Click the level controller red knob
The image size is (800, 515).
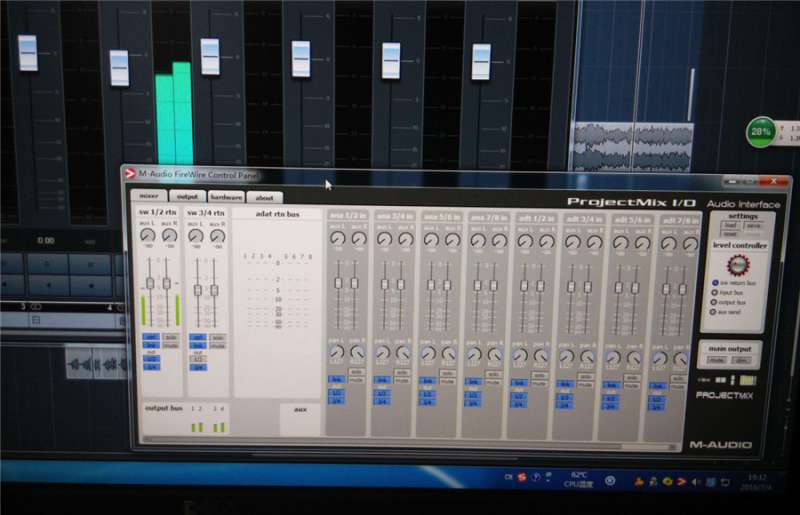point(738,265)
